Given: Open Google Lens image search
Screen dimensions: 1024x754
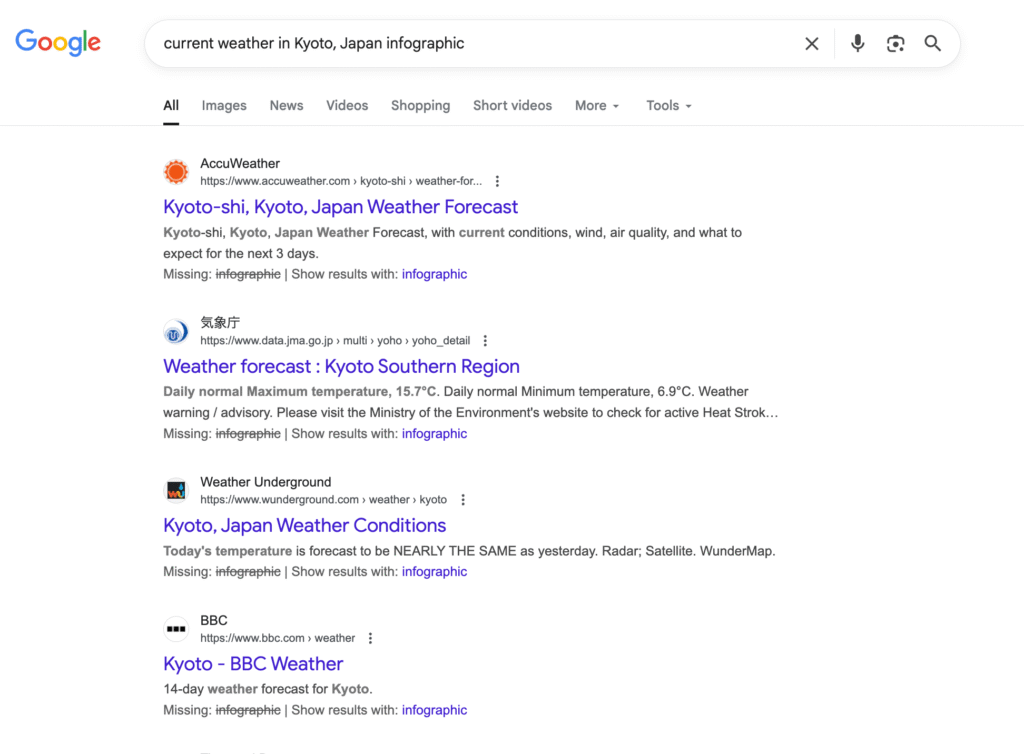Looking at the screenshot, I should coord(895,44).
